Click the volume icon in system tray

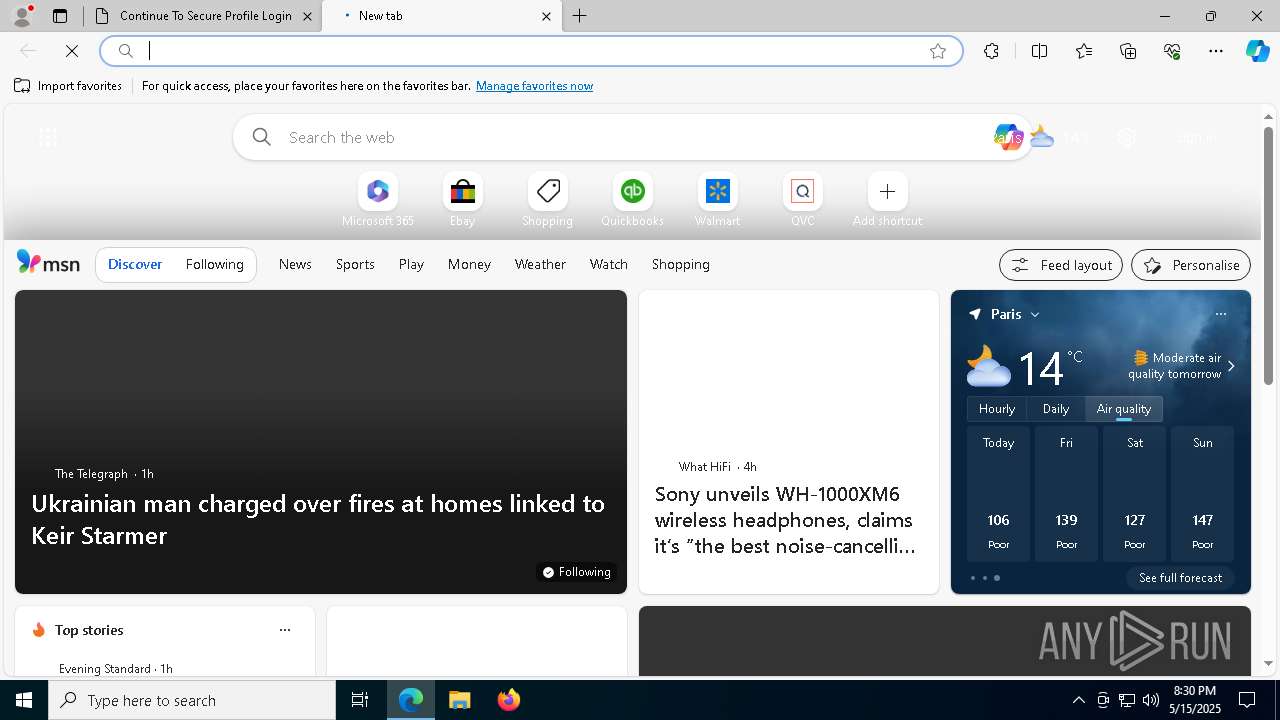1151,700
